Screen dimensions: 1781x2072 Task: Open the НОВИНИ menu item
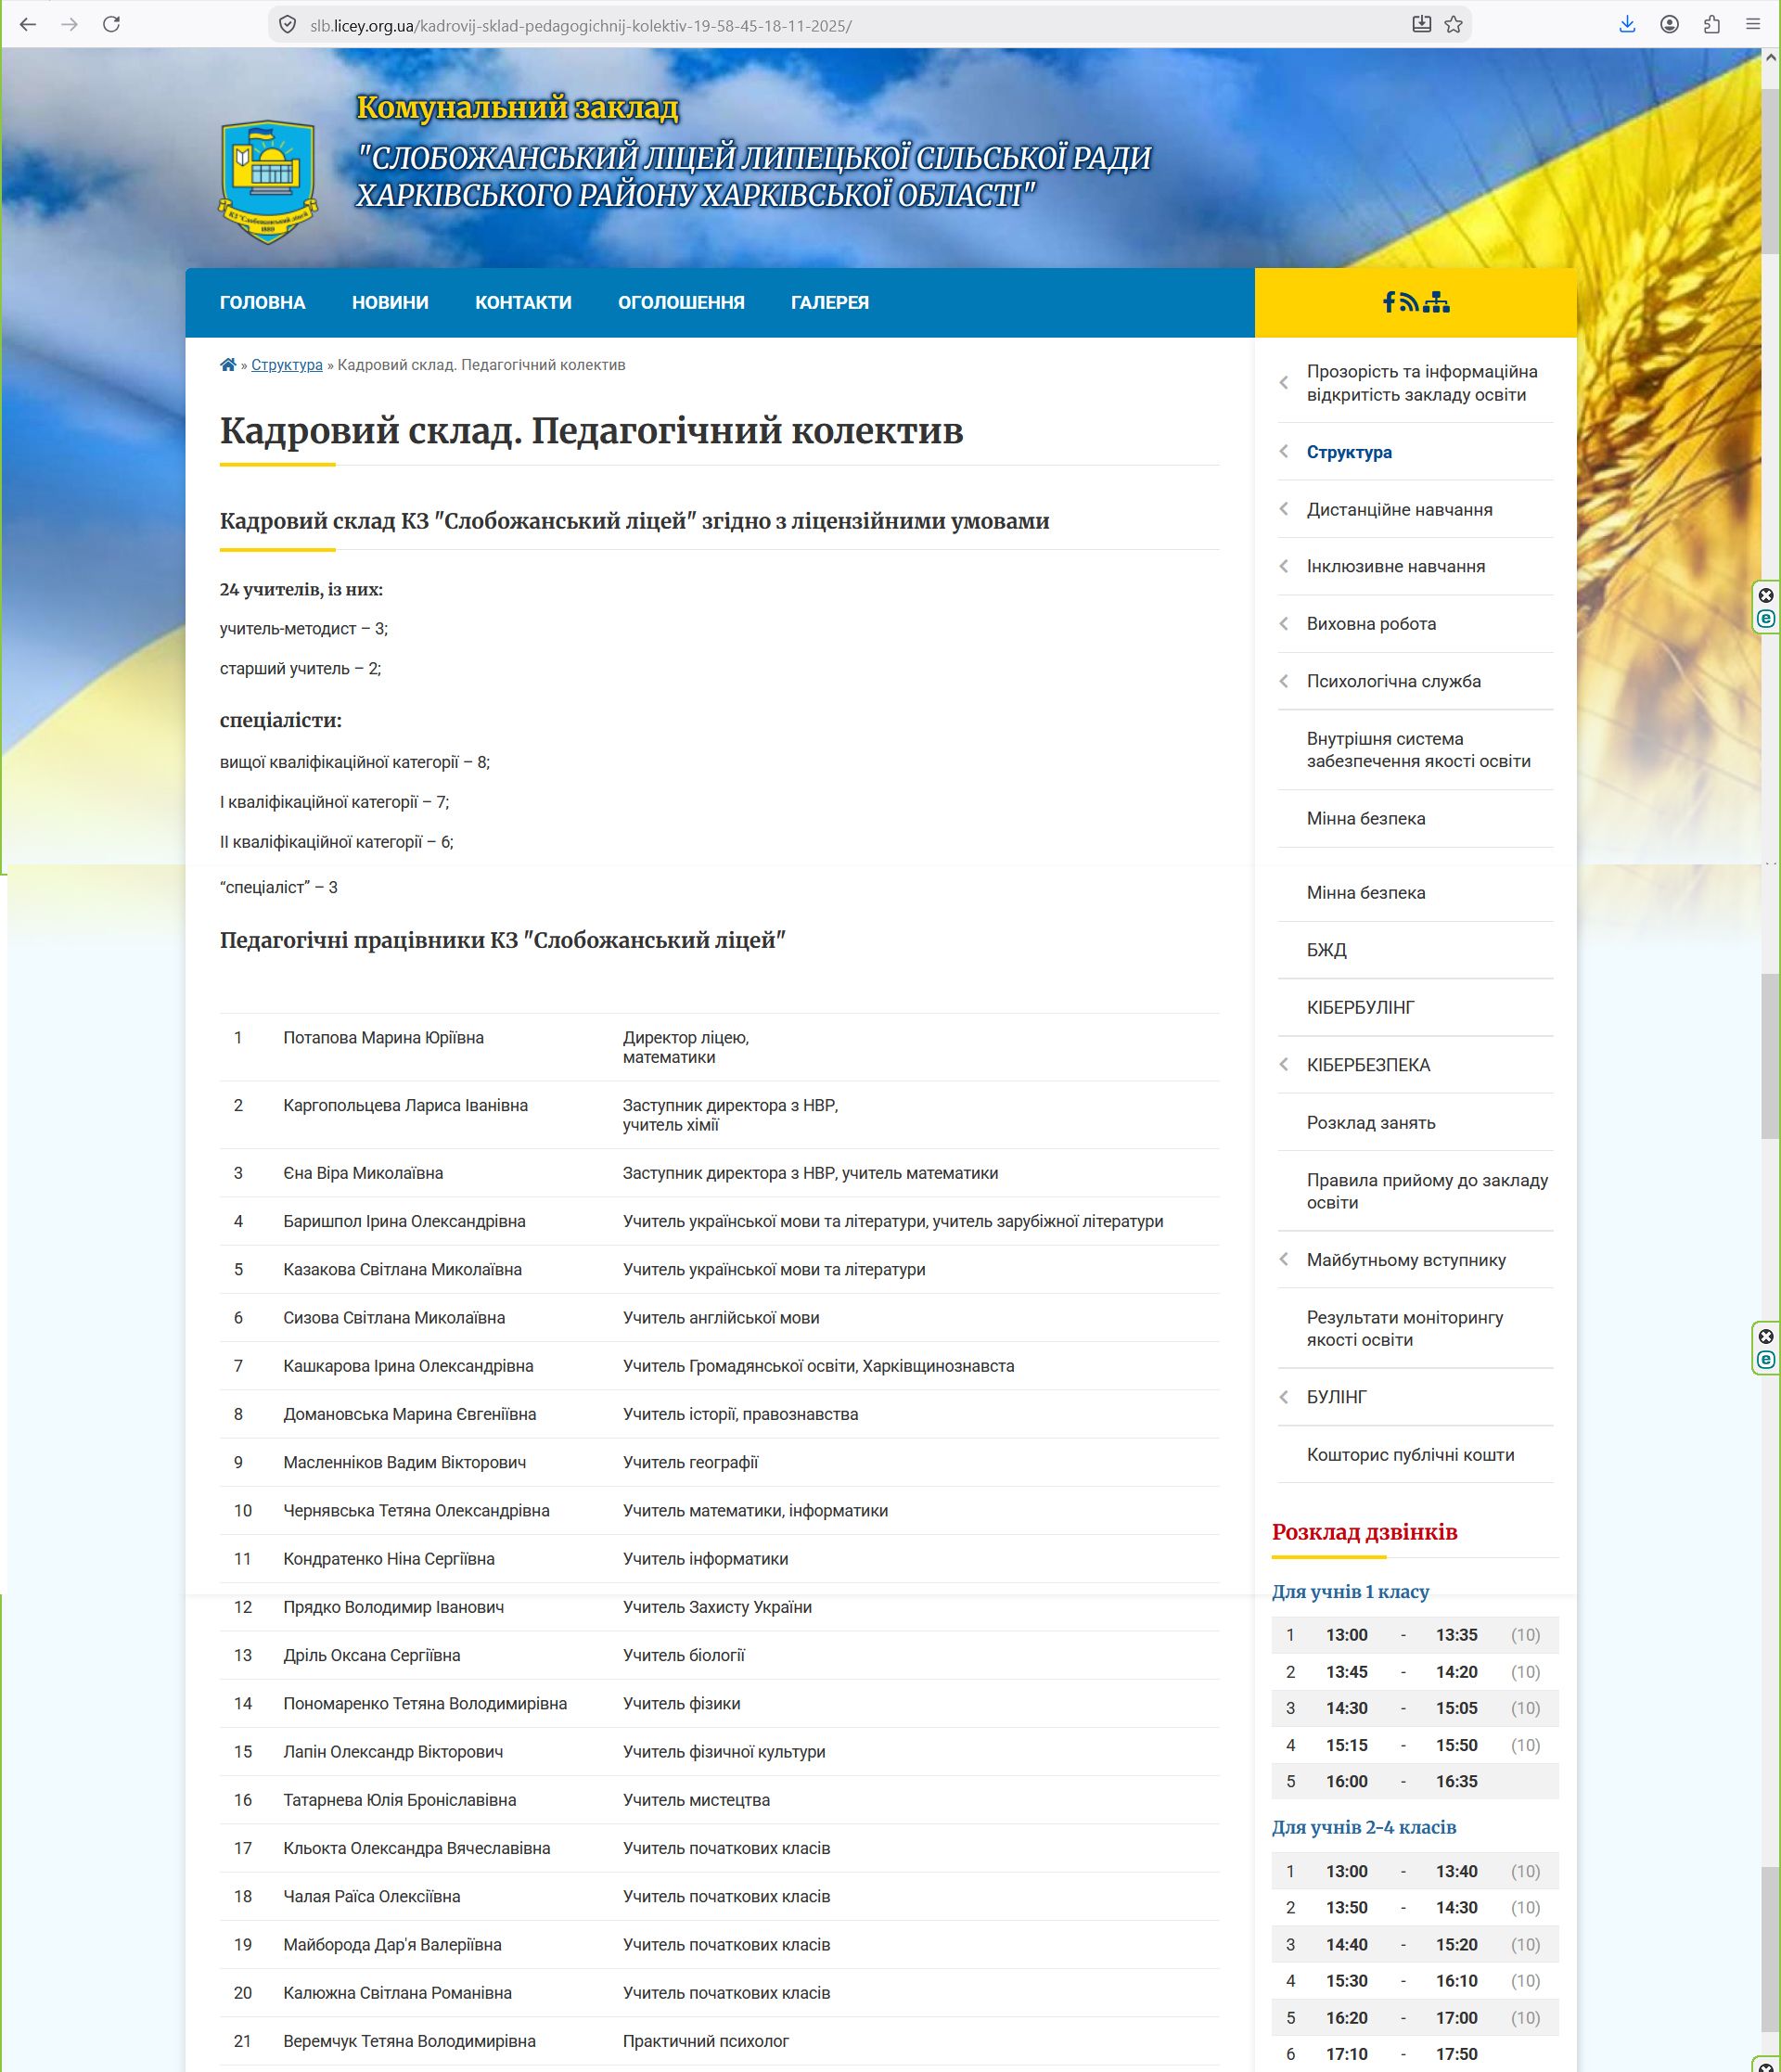point(390,303)
